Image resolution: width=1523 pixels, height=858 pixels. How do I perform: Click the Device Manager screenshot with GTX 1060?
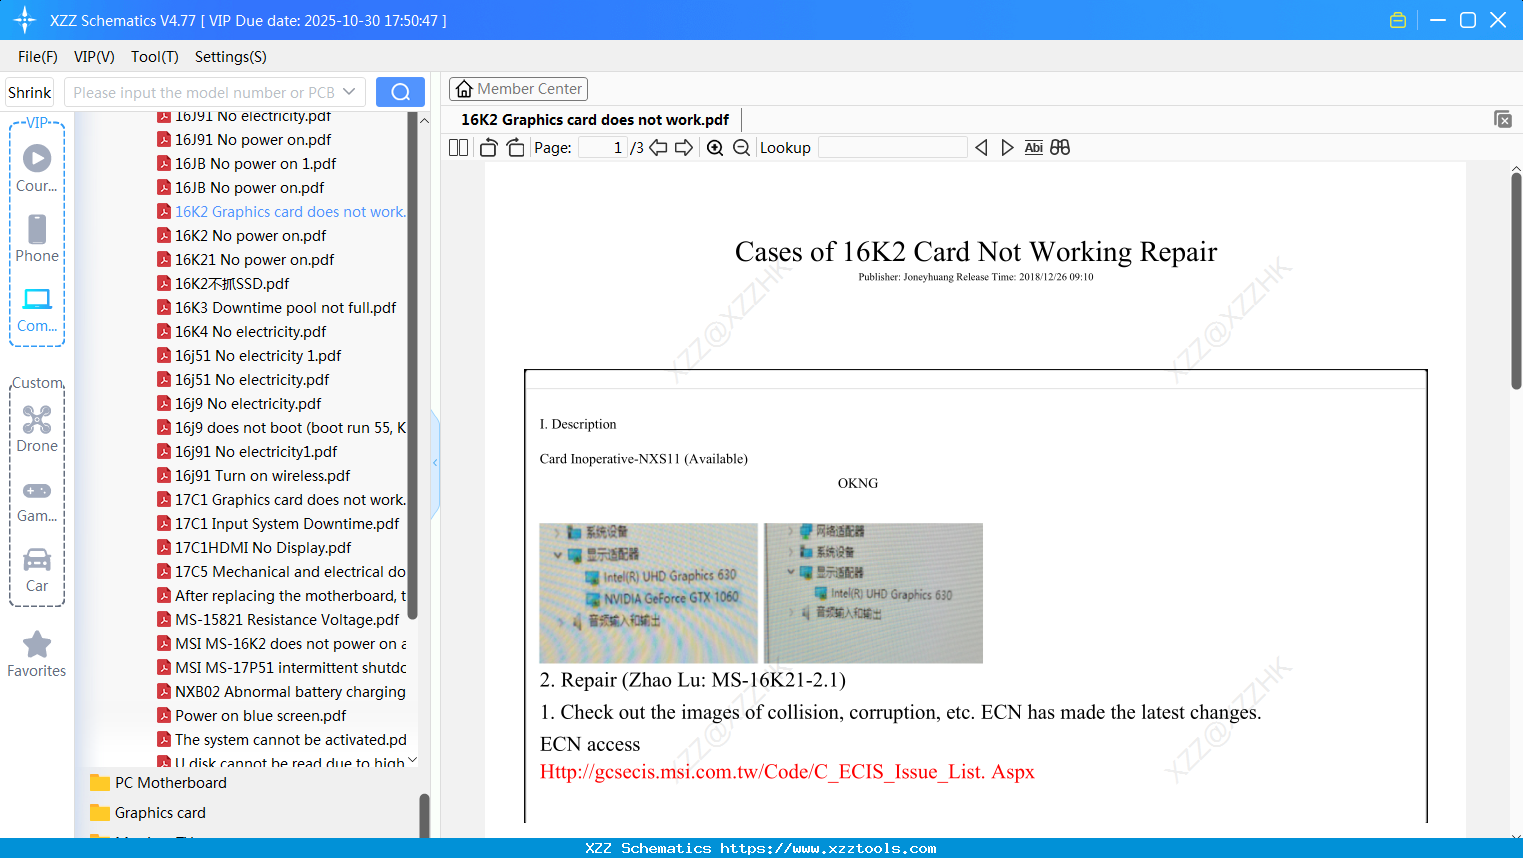click(x=648, y=593)
